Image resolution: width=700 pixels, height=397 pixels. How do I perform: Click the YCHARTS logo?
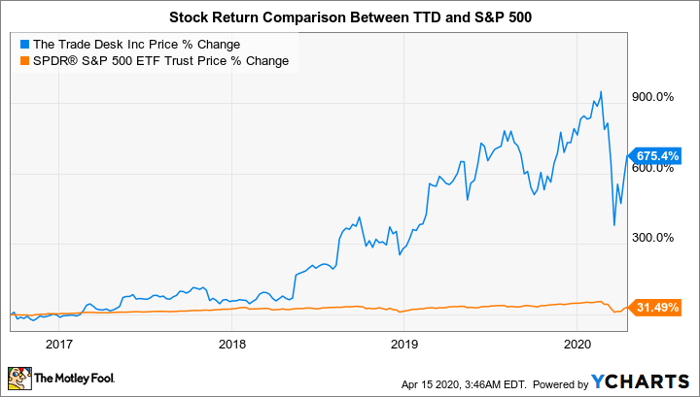pyautogui.click(x=640, y=382)
